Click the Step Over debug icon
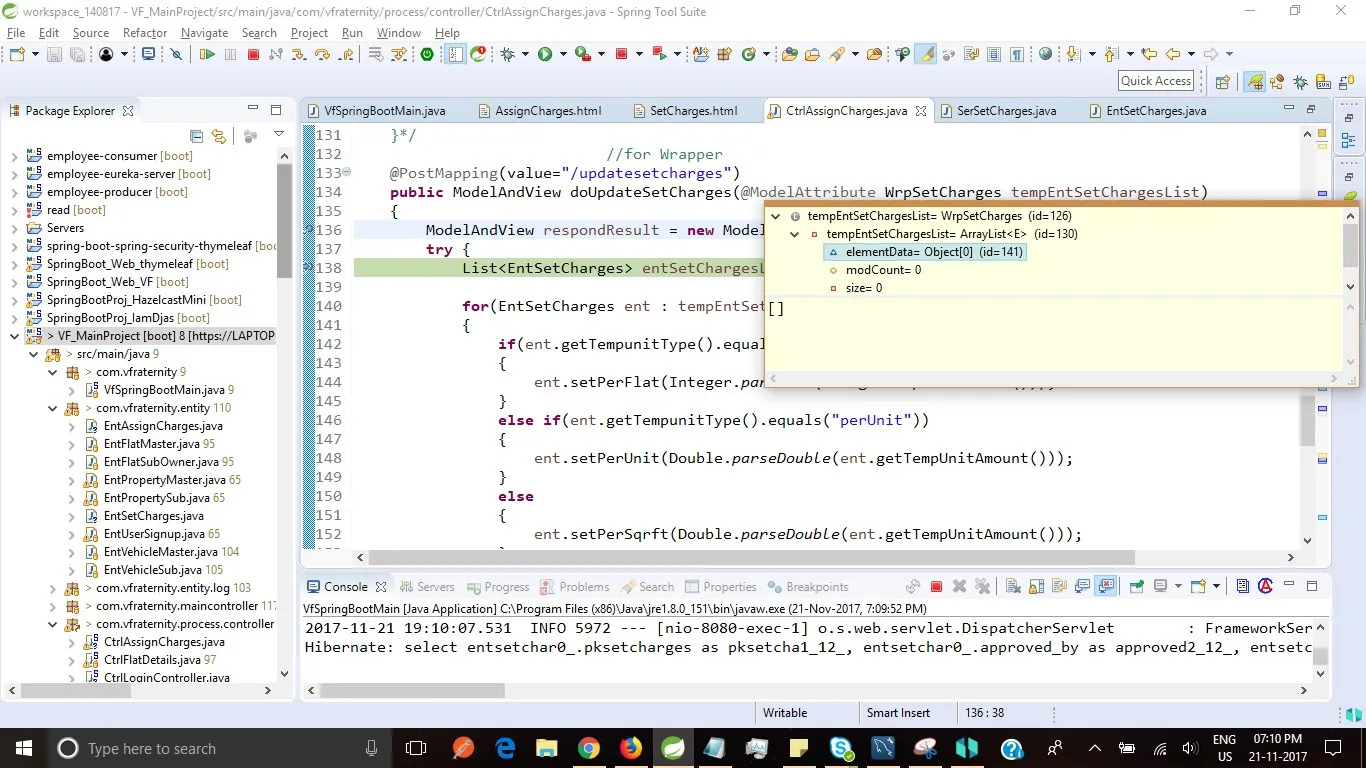 point(320,54)
